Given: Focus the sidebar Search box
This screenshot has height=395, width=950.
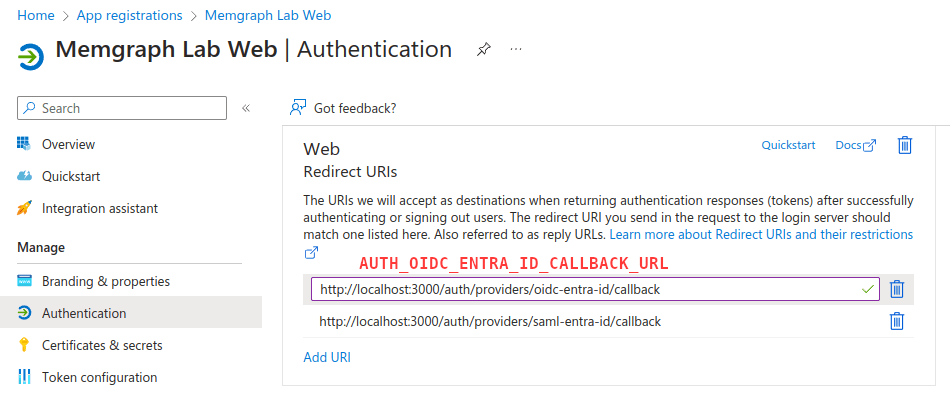Looking at the screenshot, I should 122,108.
